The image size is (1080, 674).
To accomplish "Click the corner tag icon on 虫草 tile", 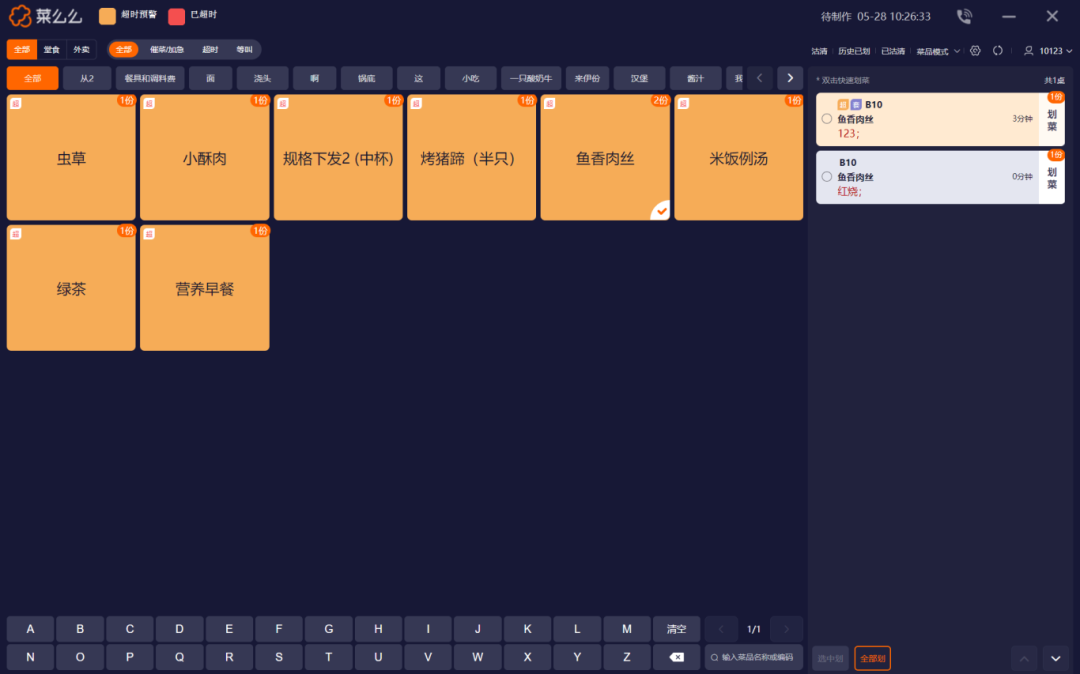I will (16, 103).
